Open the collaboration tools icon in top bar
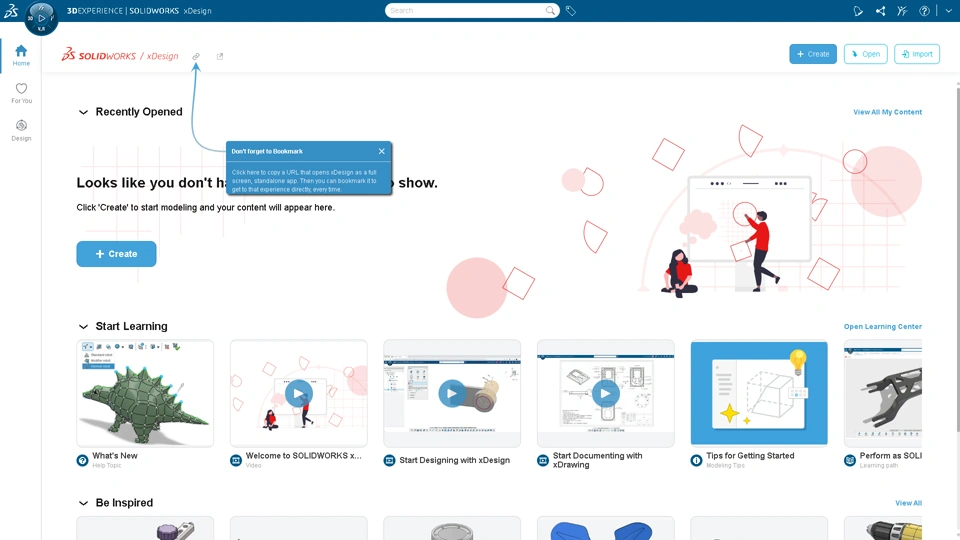The width and height of the screenshot is (960, 540). (902, 10)
